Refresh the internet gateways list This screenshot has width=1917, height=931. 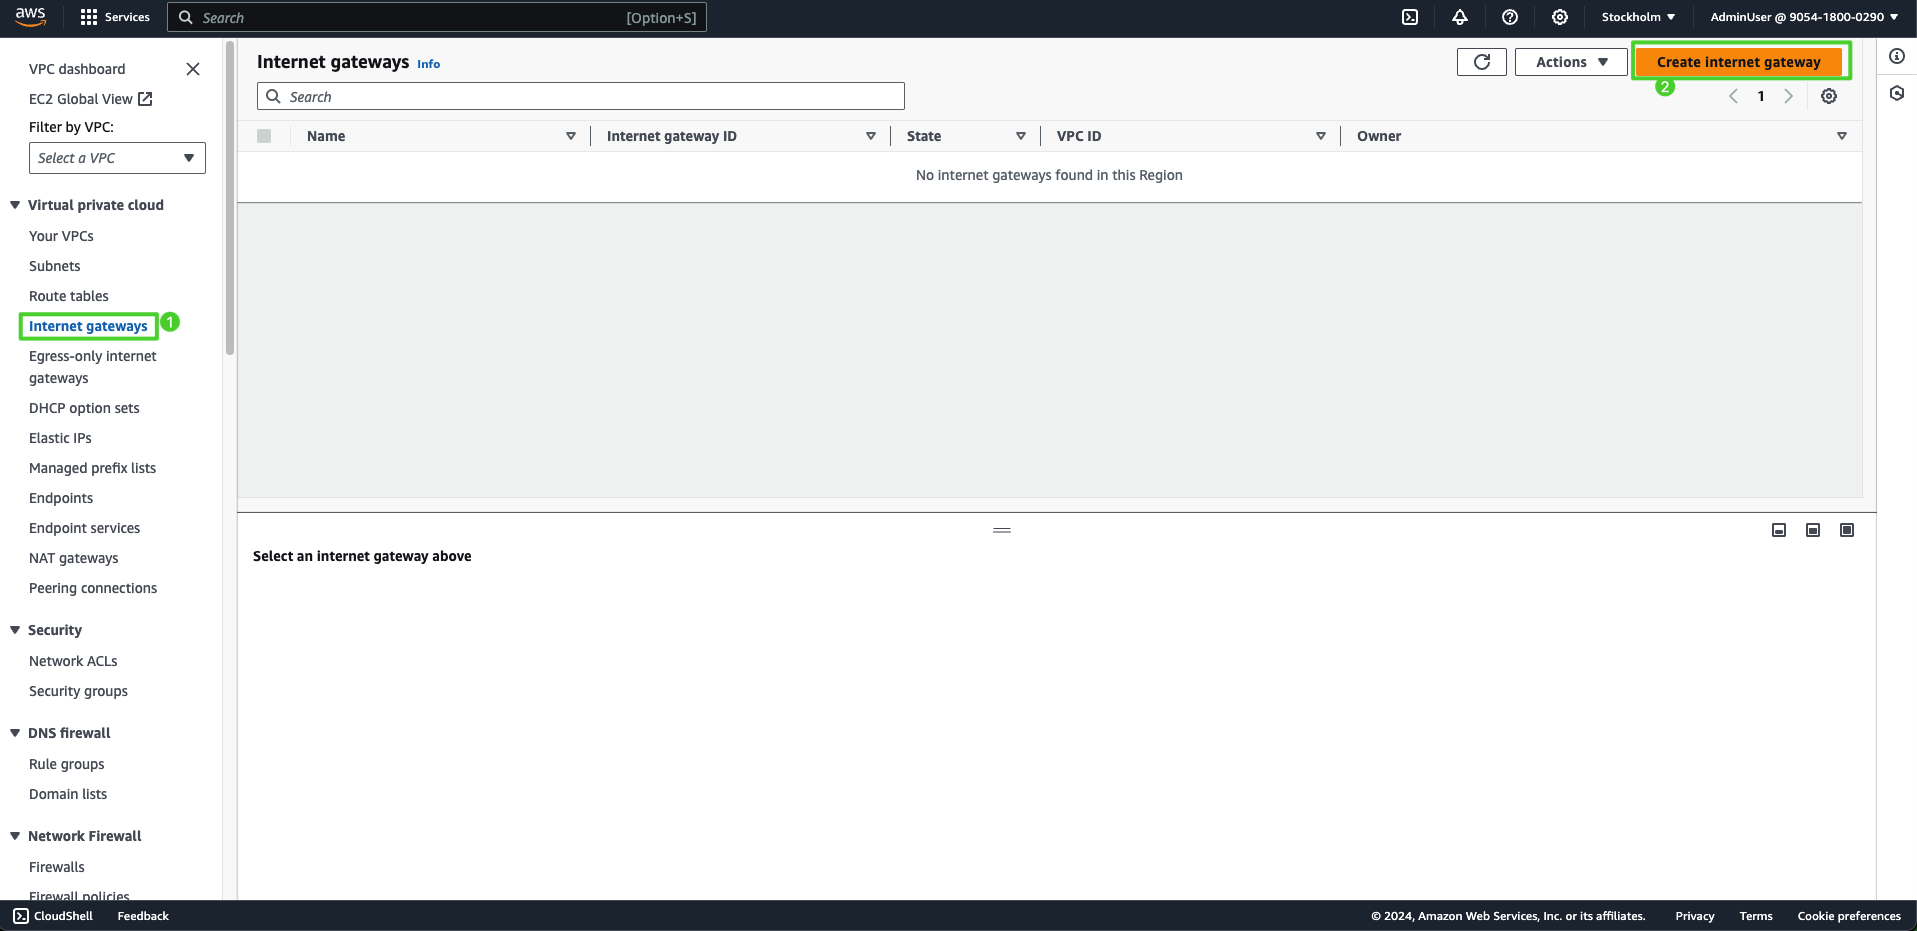pos(1481,62)
